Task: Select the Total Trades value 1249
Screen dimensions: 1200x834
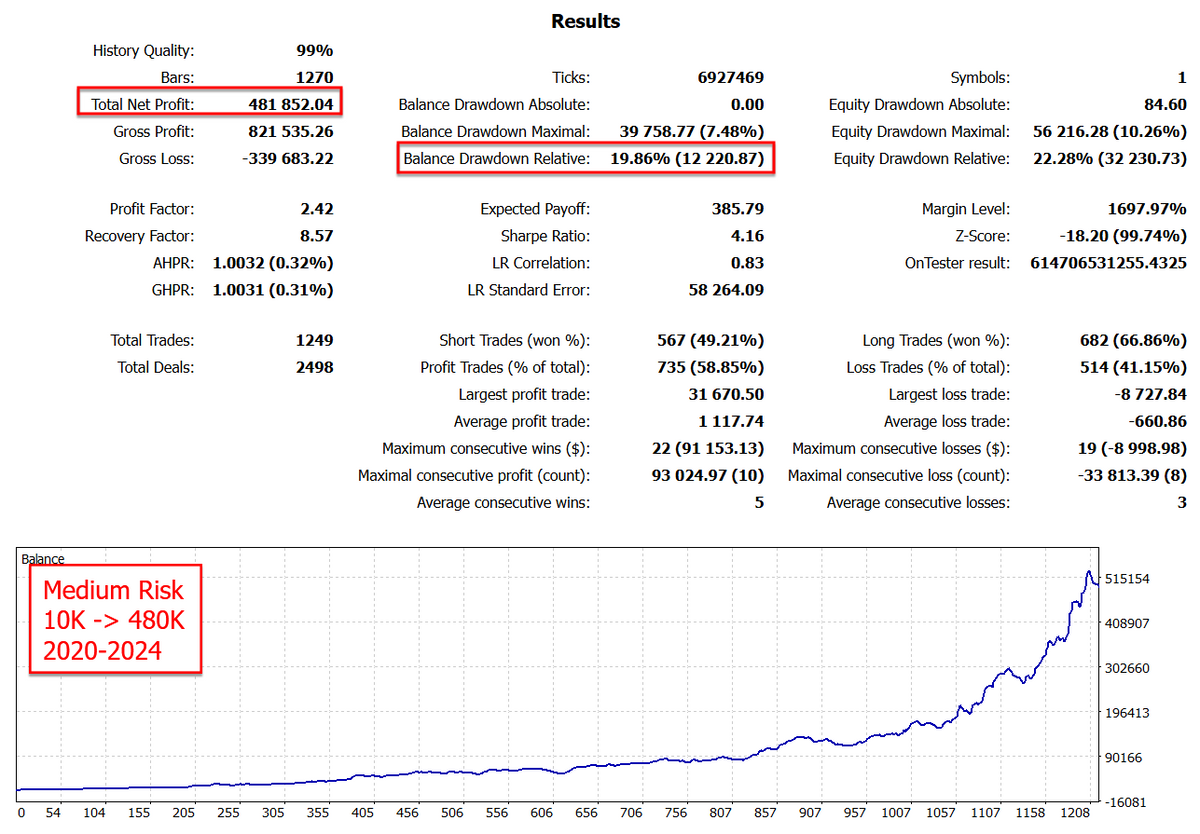Action: [x=314, y=341]
